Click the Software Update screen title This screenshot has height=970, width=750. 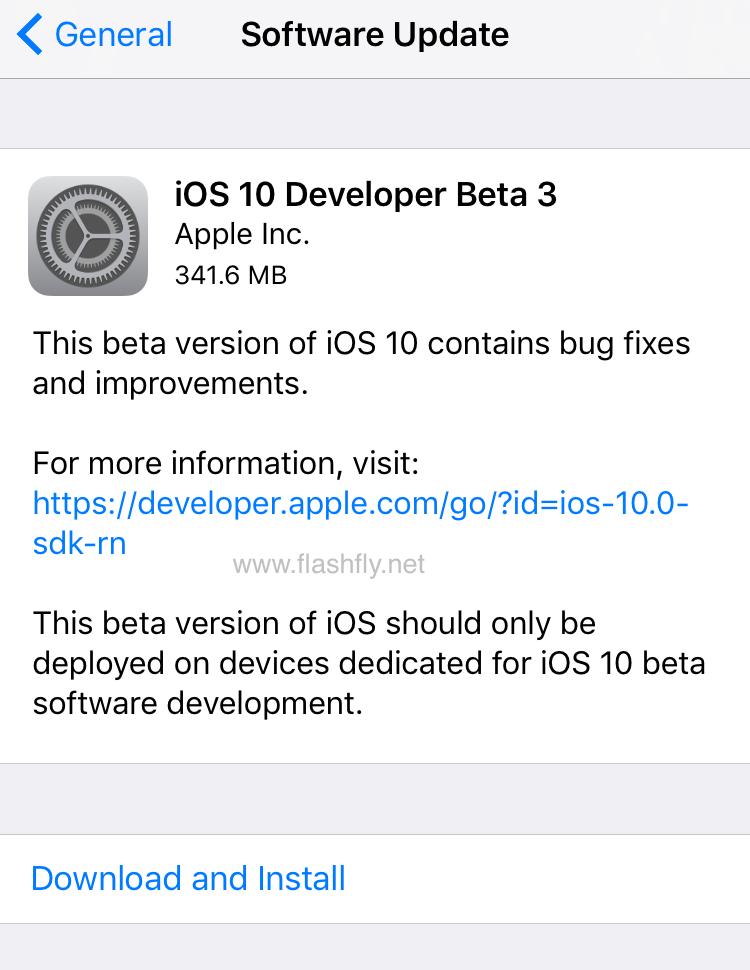tap(375, 36)
